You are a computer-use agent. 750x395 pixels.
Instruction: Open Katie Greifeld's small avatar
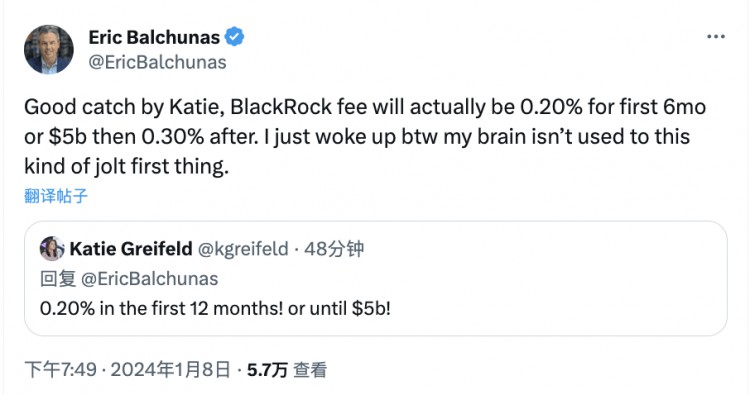click(52, 249)
